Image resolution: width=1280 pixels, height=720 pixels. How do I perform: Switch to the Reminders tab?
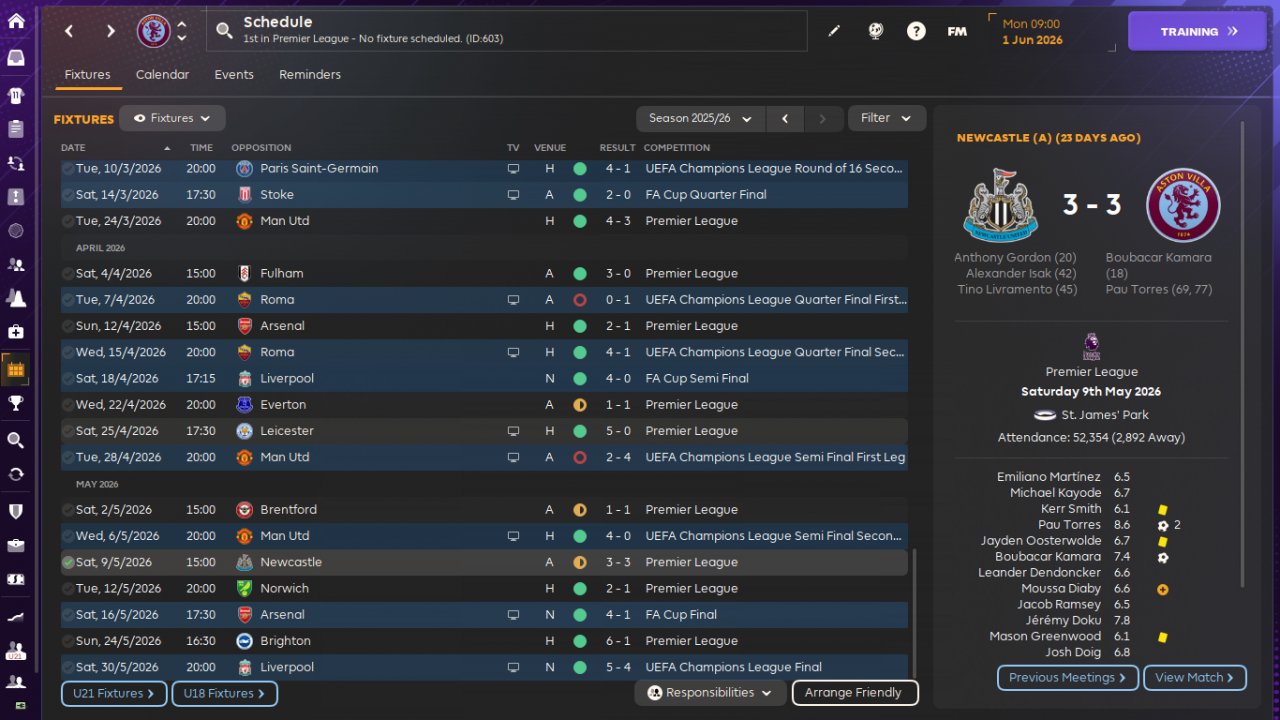[310, 75]
